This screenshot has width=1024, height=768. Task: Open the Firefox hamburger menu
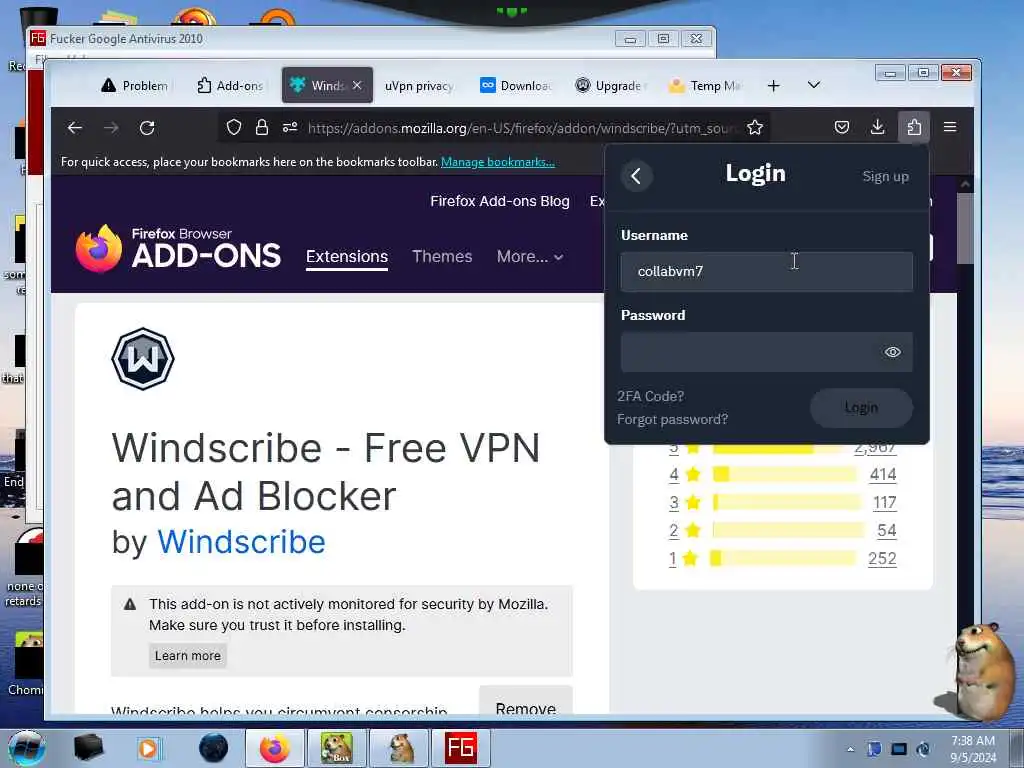coord(950,127)
